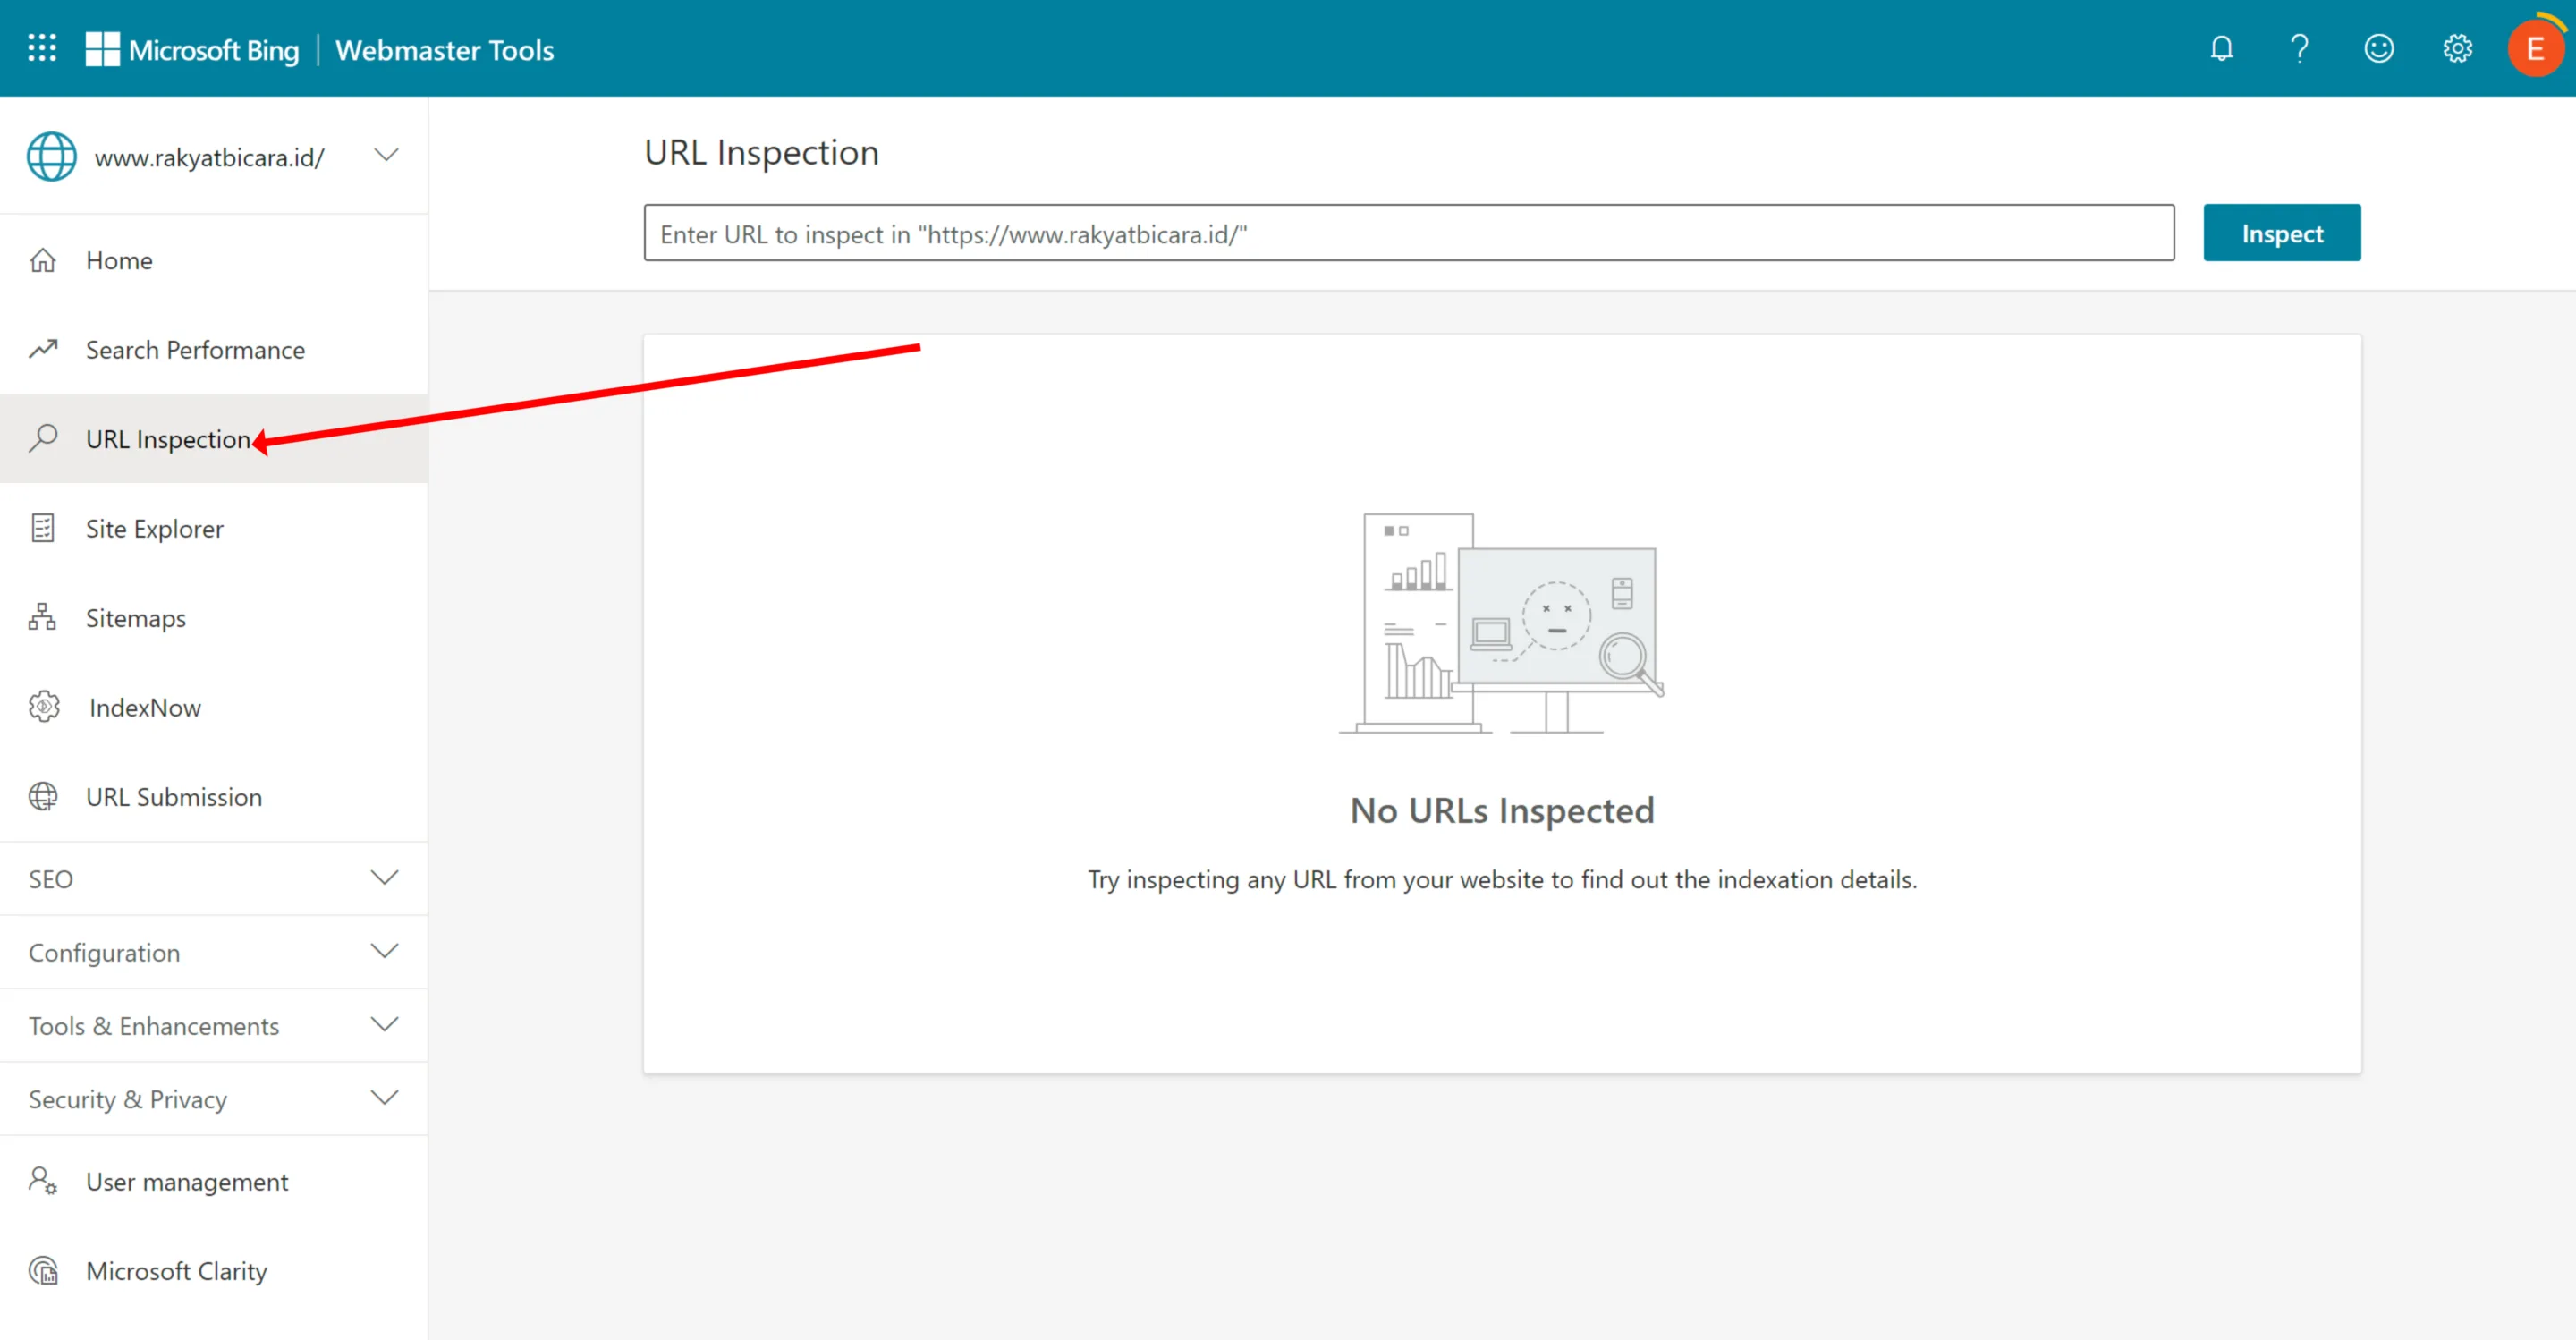The height and width of the screenshot is (1340, 2576).
Task: Open the help question mark icon
Action: click(x=2299, y=48)
